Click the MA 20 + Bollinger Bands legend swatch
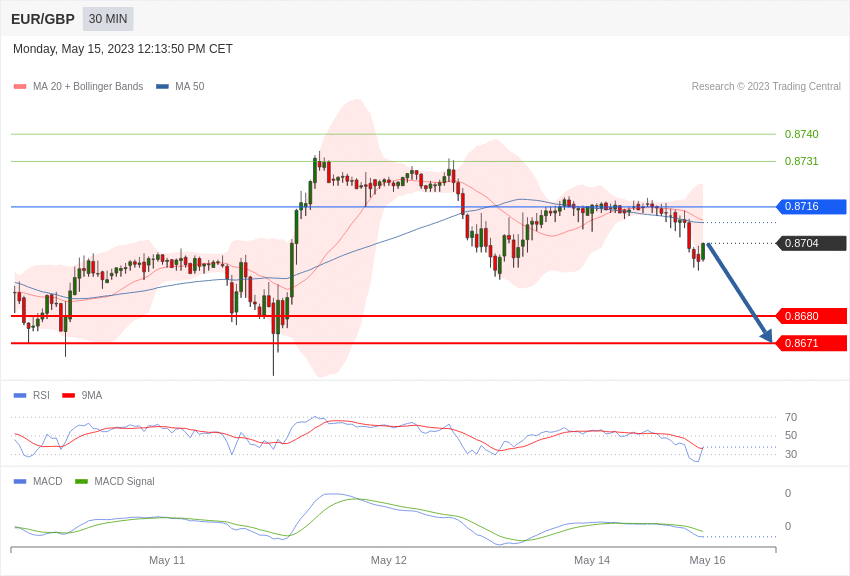 pyautogui.click(x=20, y=87)
